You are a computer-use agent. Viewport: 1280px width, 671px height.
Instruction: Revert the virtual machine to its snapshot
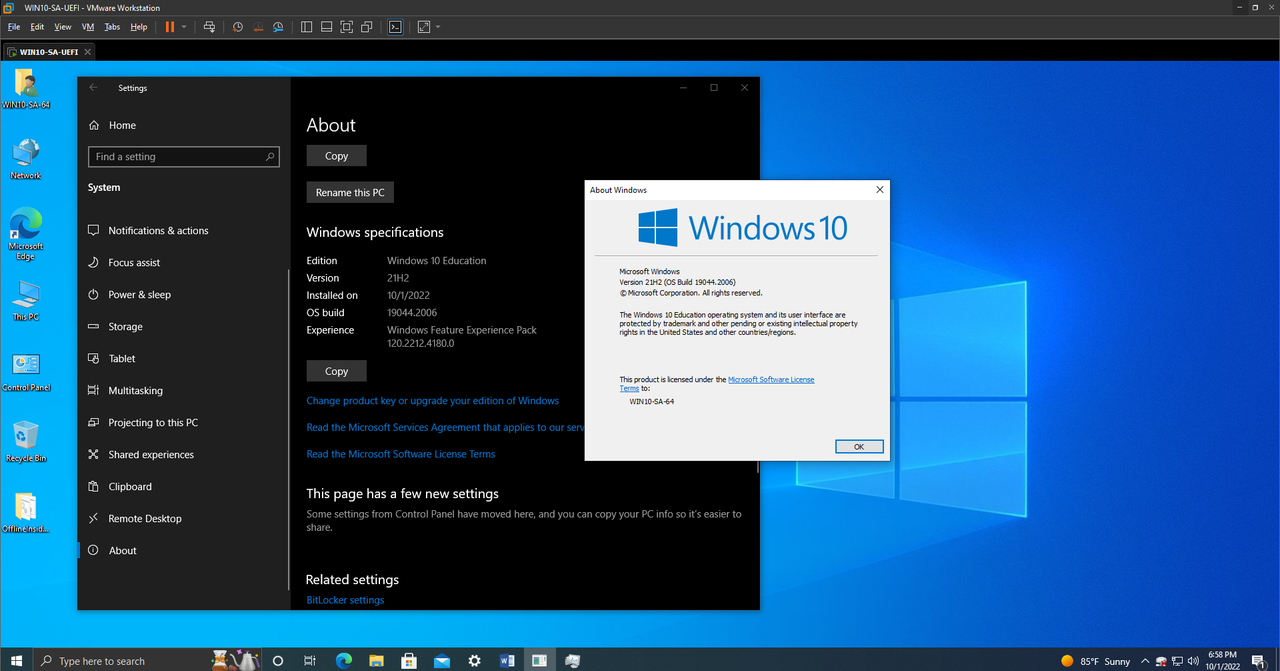coord(258,27)
